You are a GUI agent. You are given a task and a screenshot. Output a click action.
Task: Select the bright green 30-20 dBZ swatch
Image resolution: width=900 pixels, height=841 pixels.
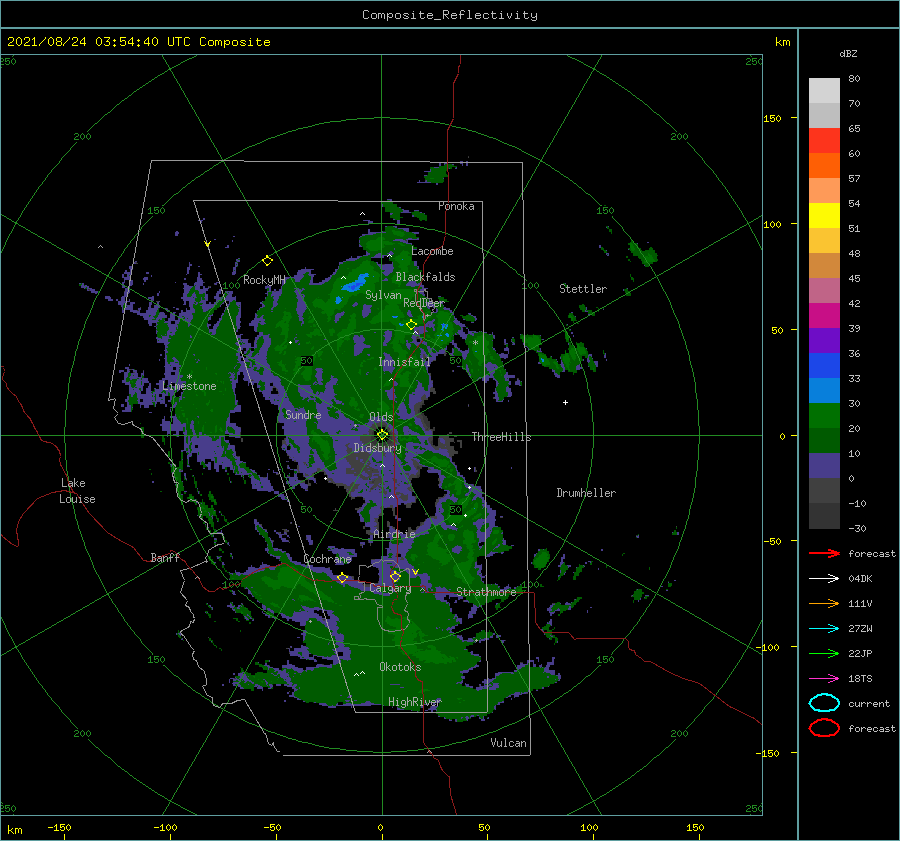tap(824, 416)
